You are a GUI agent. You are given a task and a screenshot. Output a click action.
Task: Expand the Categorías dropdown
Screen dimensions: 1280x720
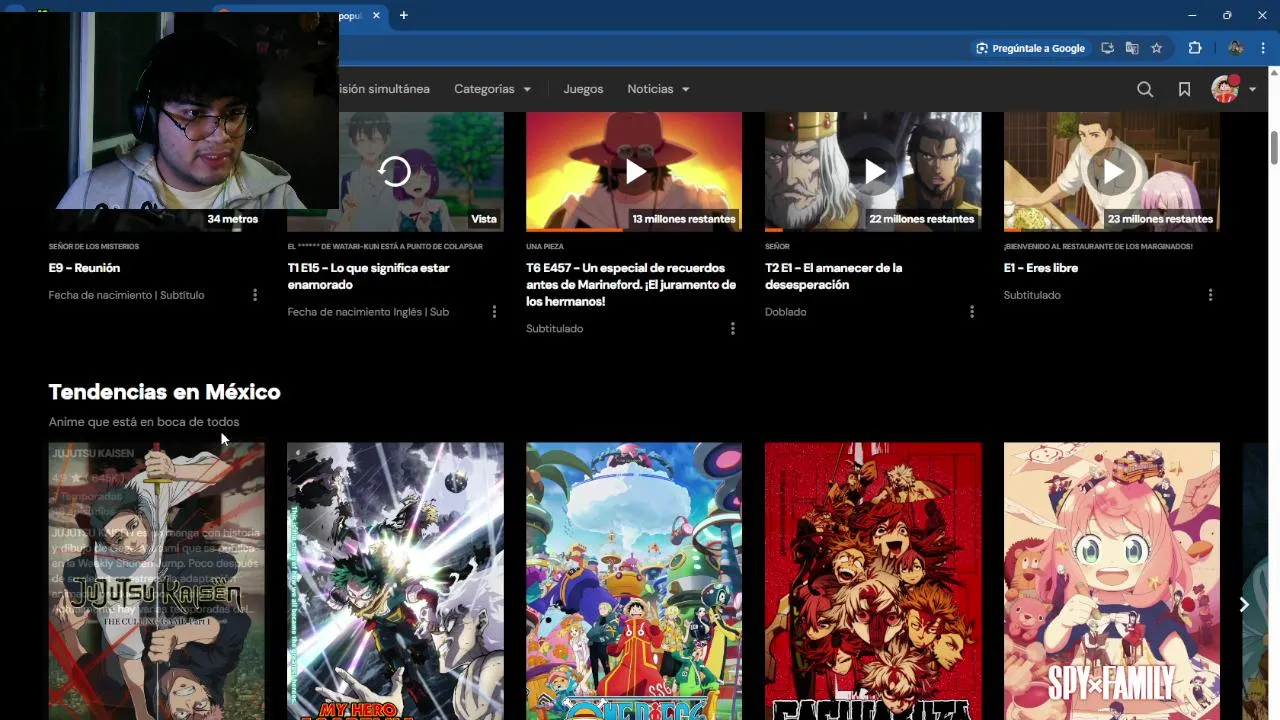tap(493, 89)
